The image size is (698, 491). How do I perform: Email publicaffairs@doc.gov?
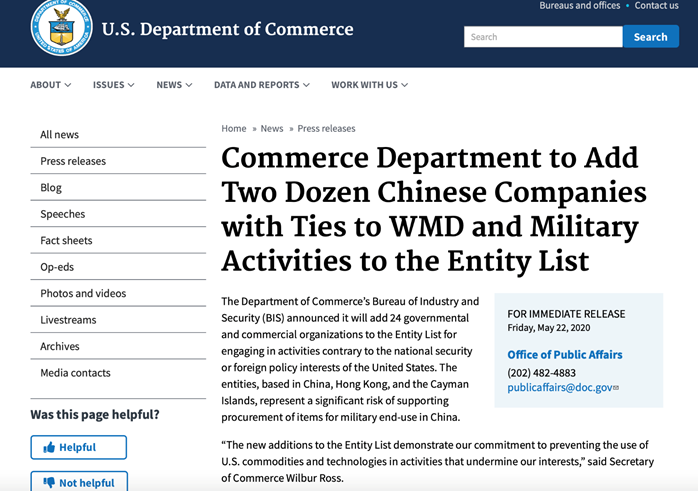click(x=560, y=387)
